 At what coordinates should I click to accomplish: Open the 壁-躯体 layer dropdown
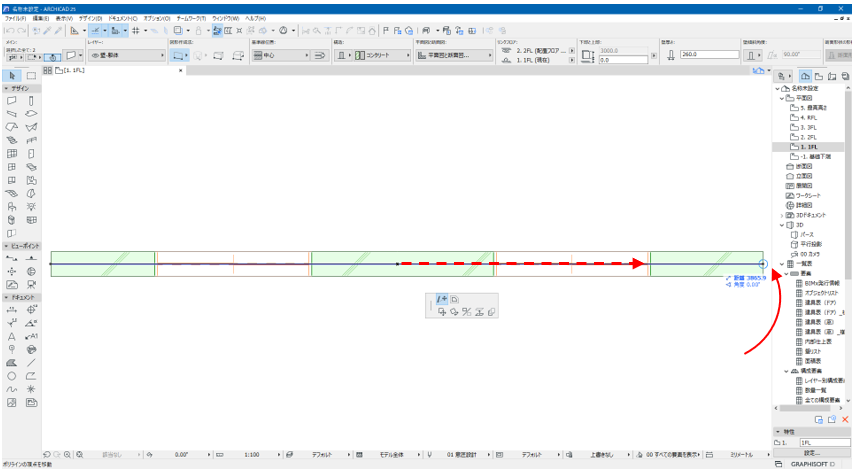pyautogui.click(x=127, y=55)
